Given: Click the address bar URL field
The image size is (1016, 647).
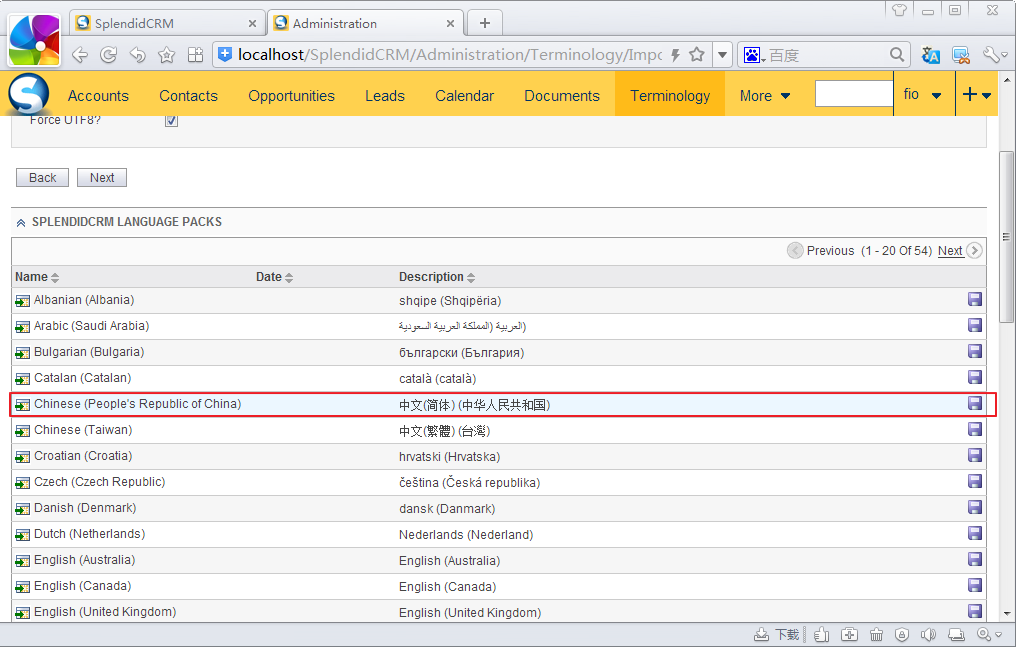Looking at the screenshot, I should point(450,55).
